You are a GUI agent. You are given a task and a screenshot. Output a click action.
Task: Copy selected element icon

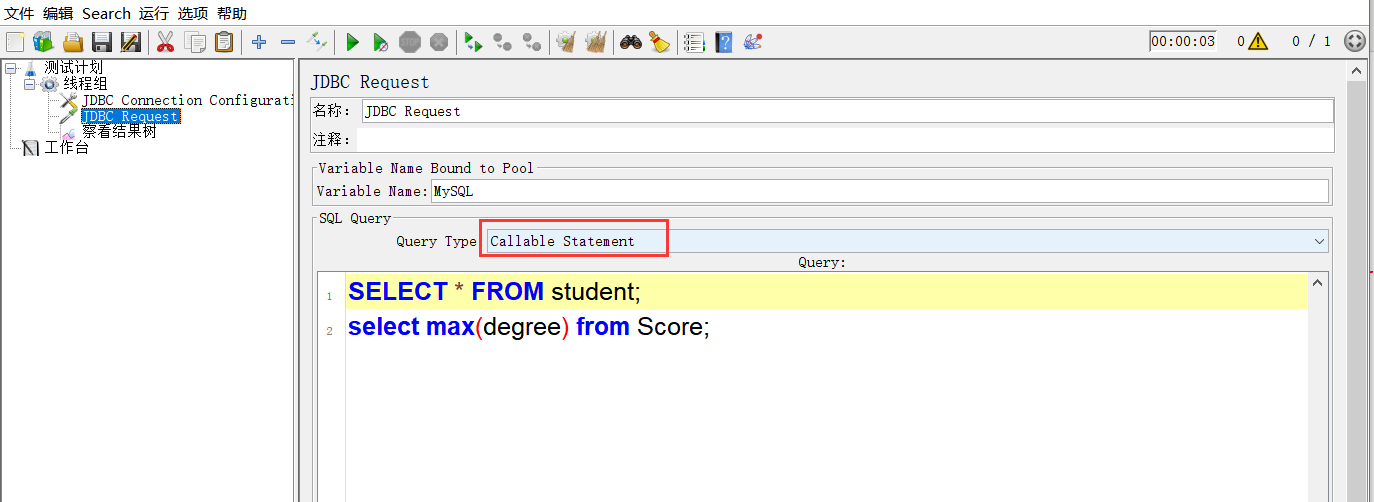coord(195,42)
